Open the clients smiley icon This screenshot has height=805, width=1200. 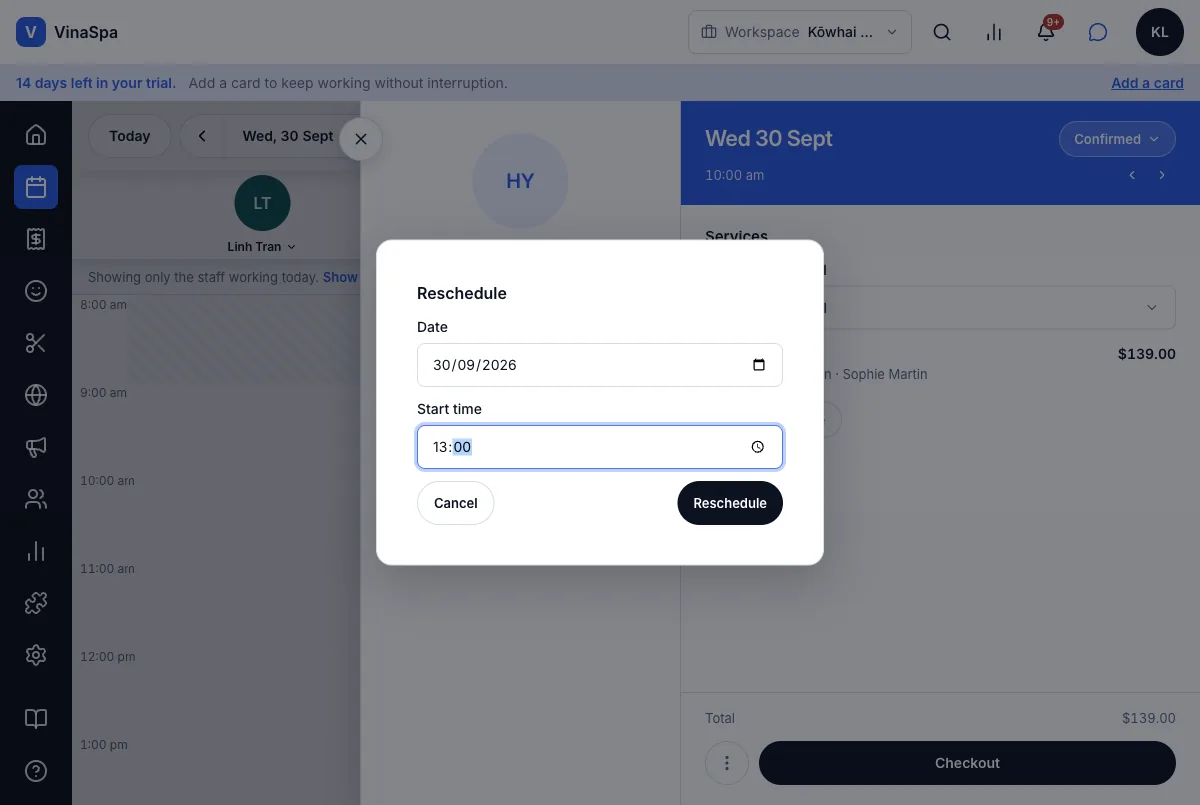tap(36, 291)
